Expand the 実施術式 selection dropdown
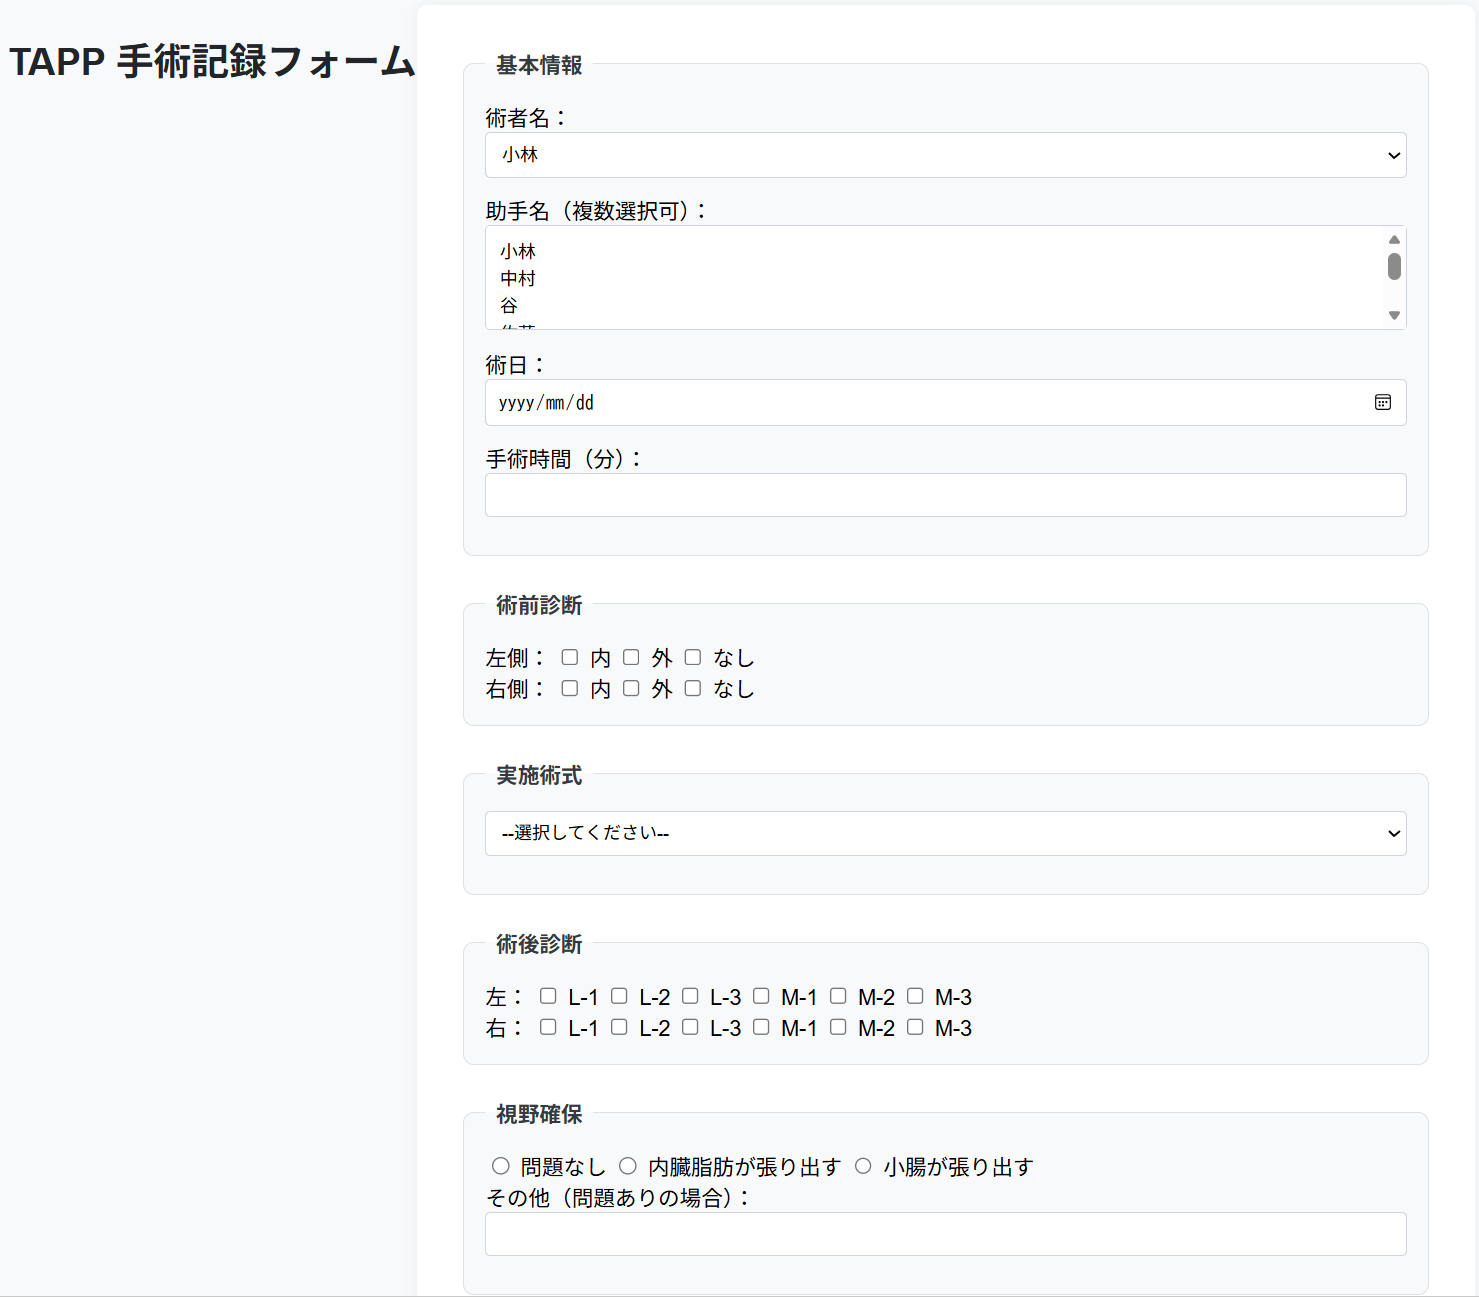 [945, 833]
